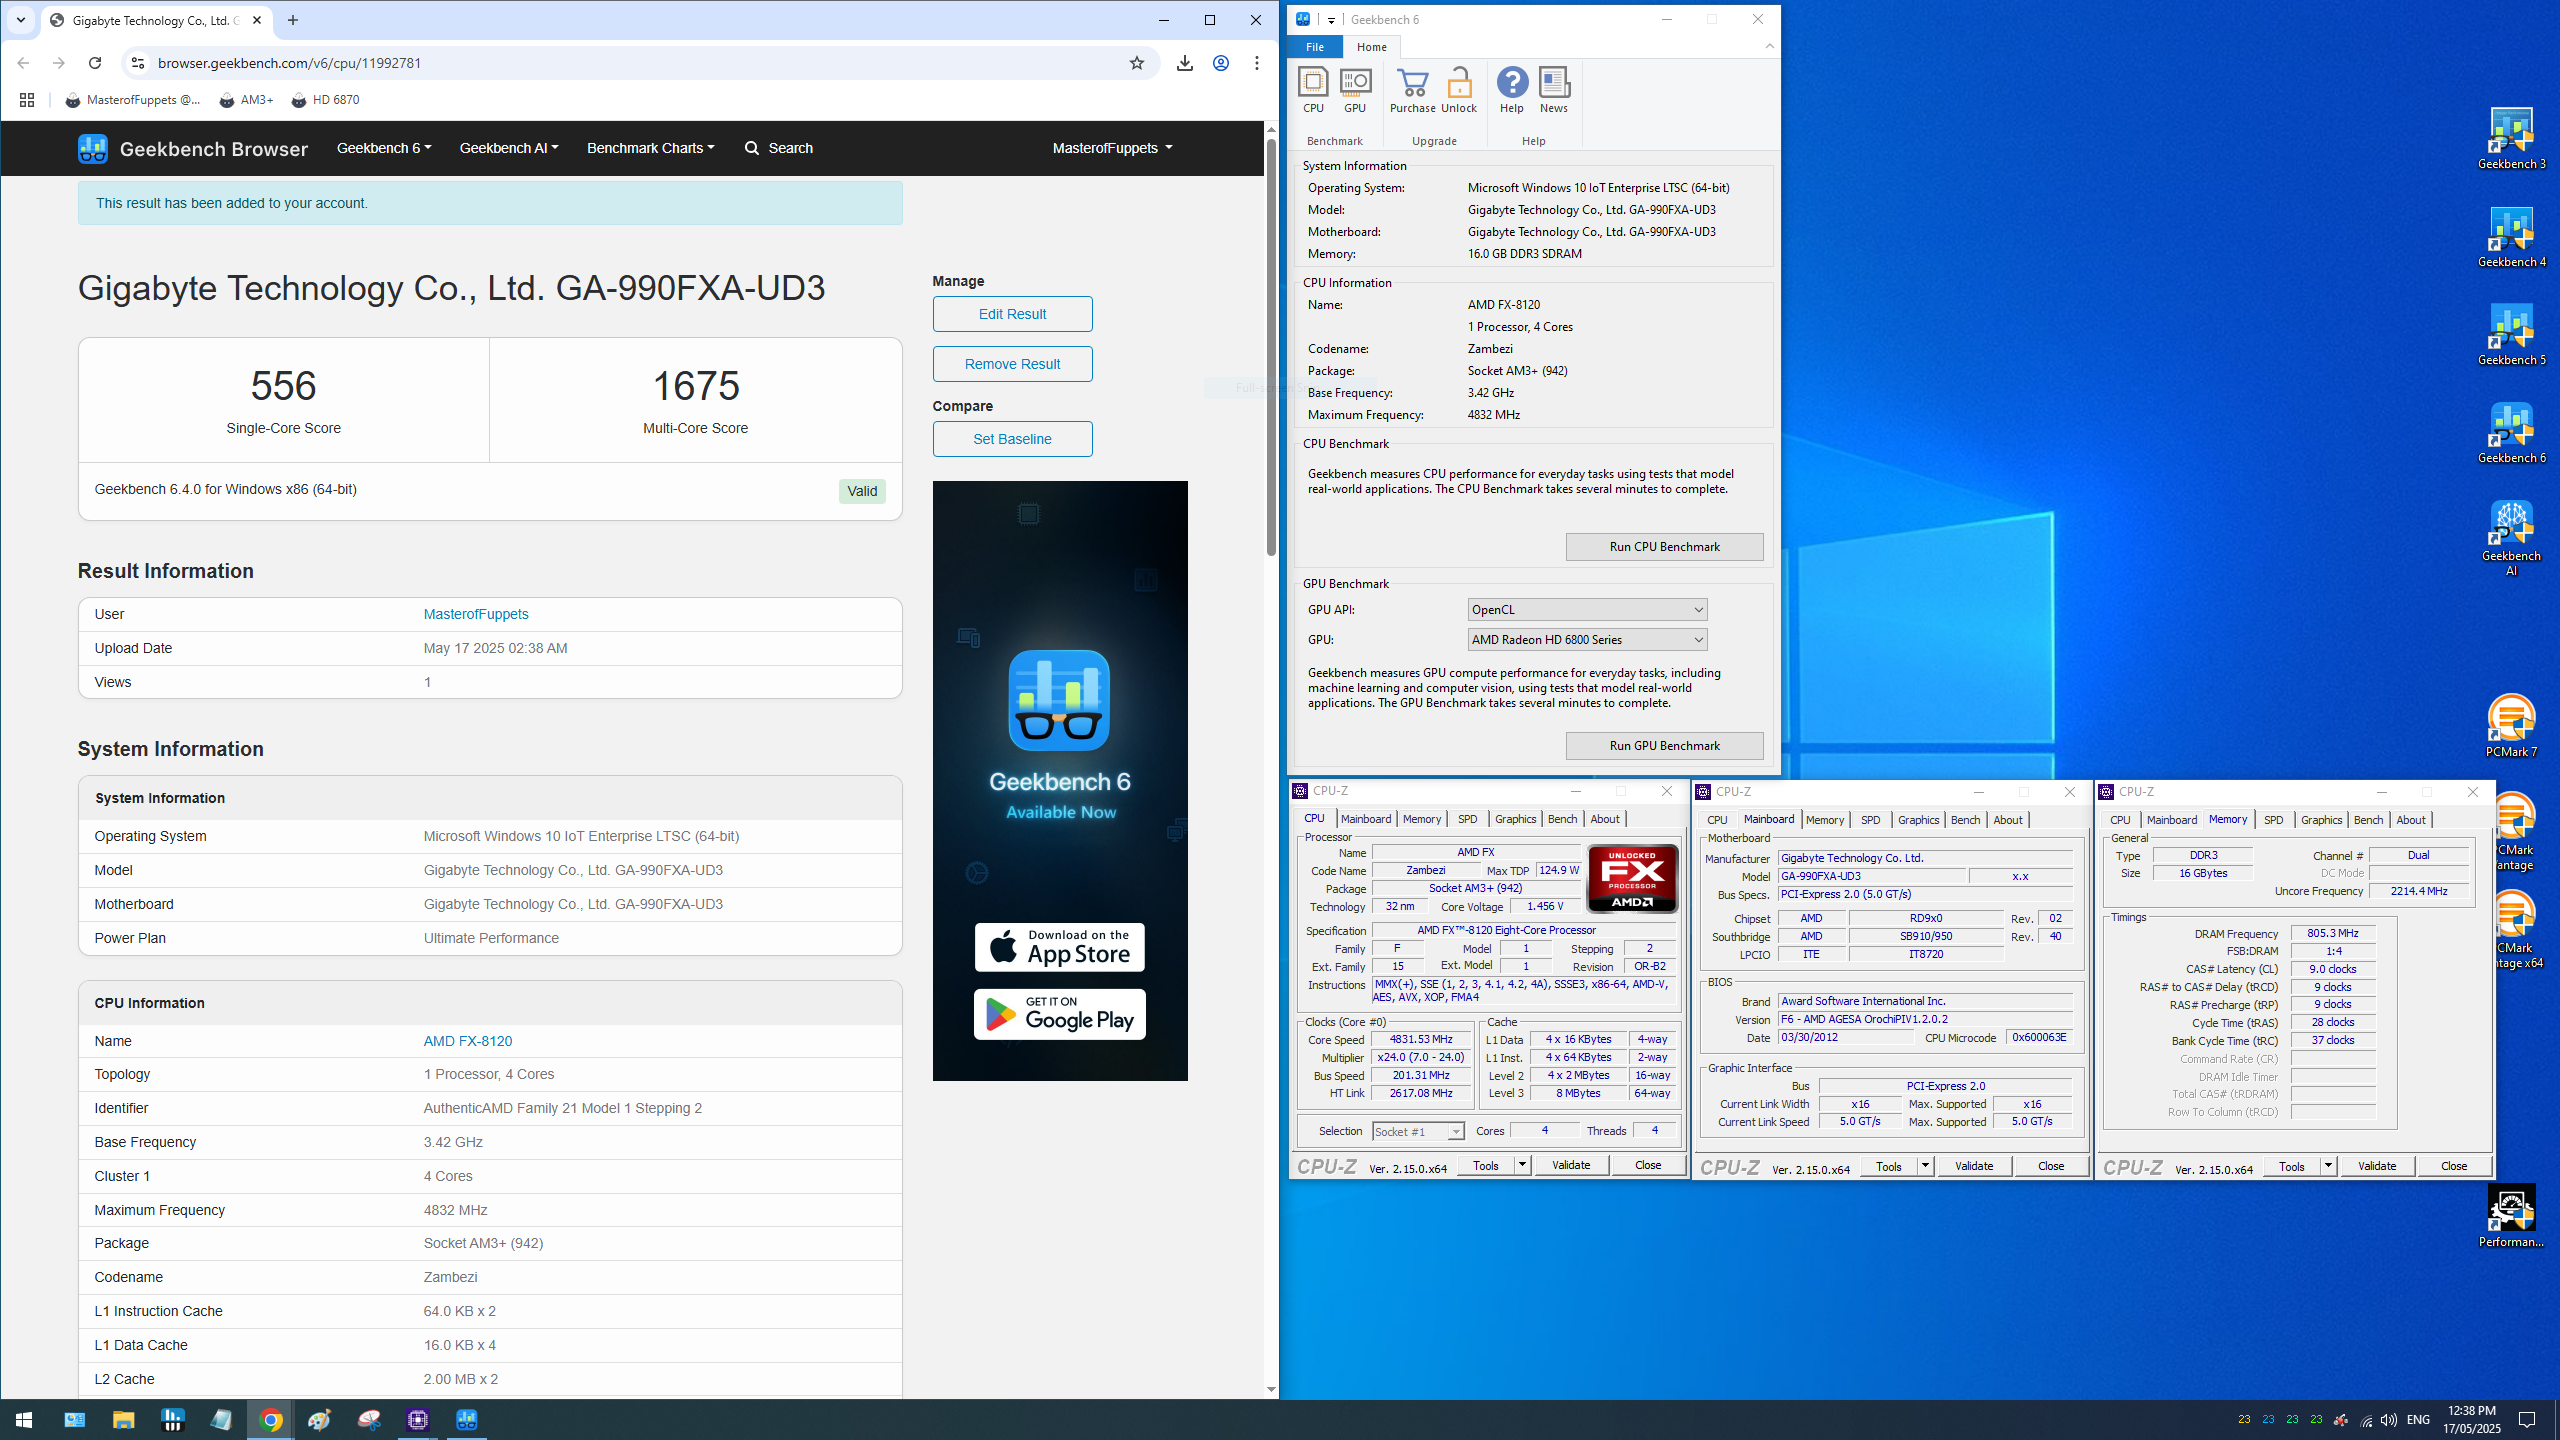Click Set Baseline button
This screenshot has height=1440, width=2560.
(1012, 439)
